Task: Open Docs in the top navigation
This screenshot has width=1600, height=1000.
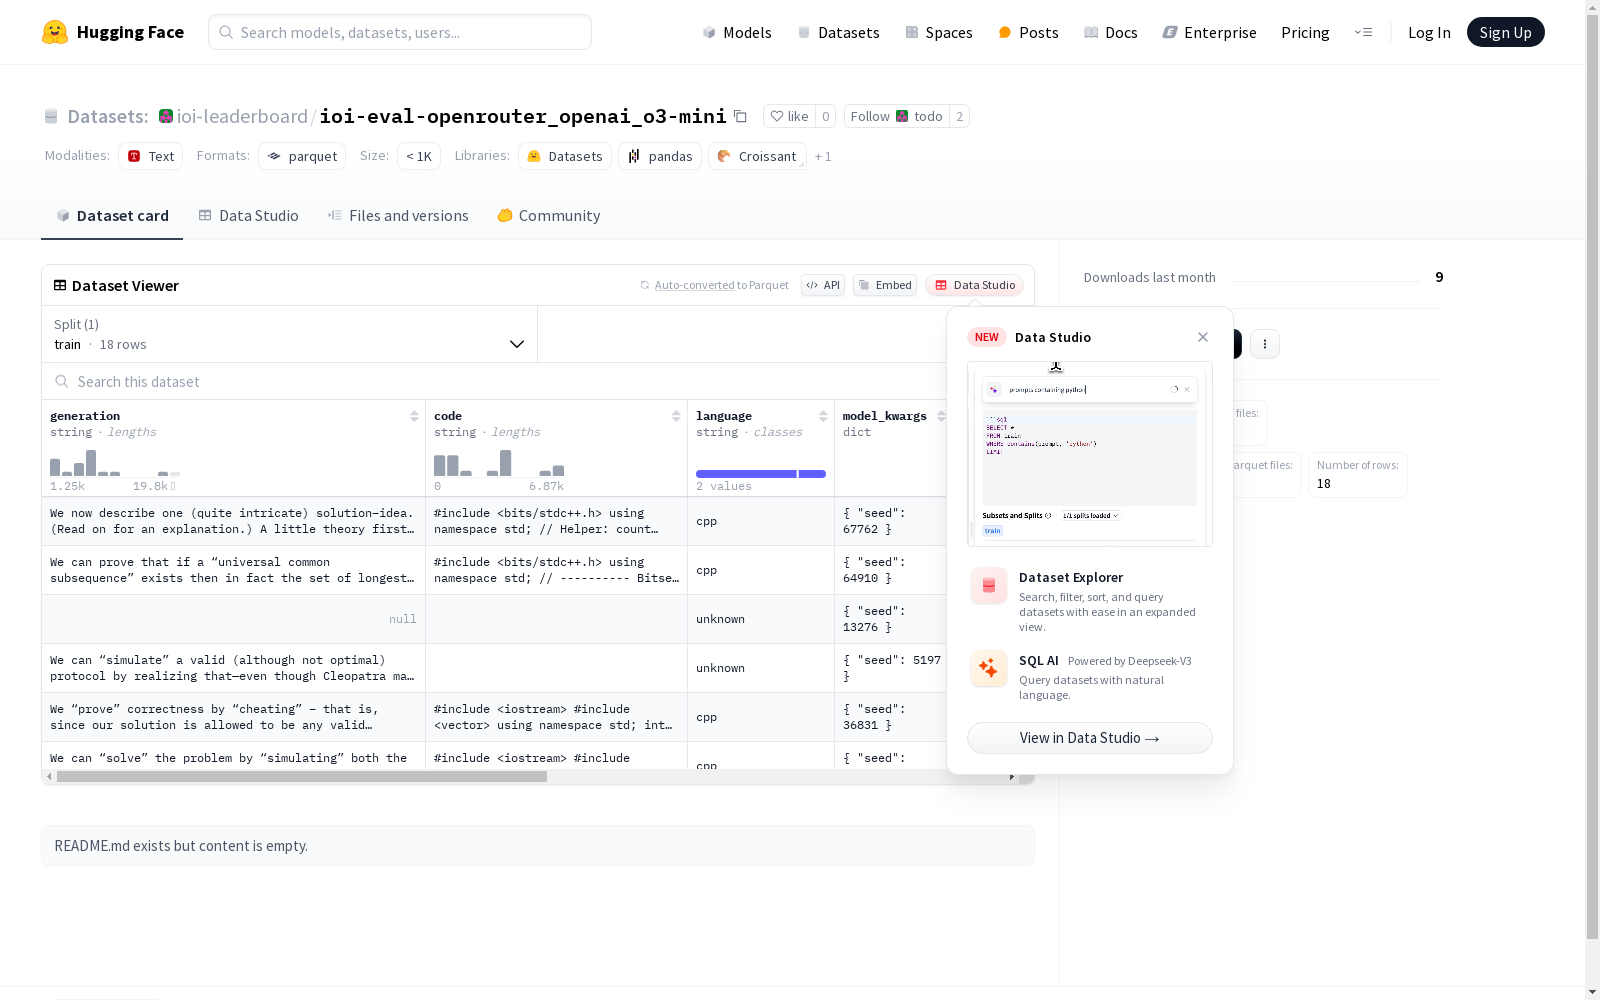Action: click(x=1111, y=32)
